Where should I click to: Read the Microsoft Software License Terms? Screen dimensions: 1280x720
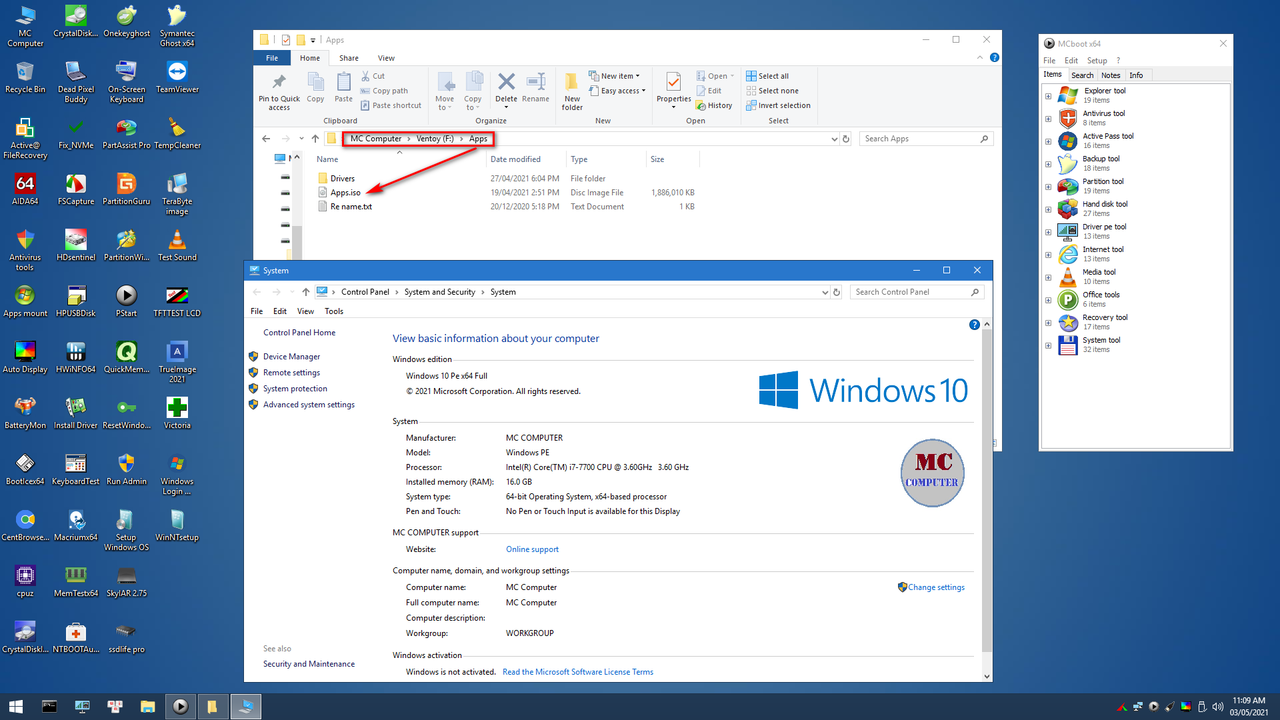pos(578,672)
